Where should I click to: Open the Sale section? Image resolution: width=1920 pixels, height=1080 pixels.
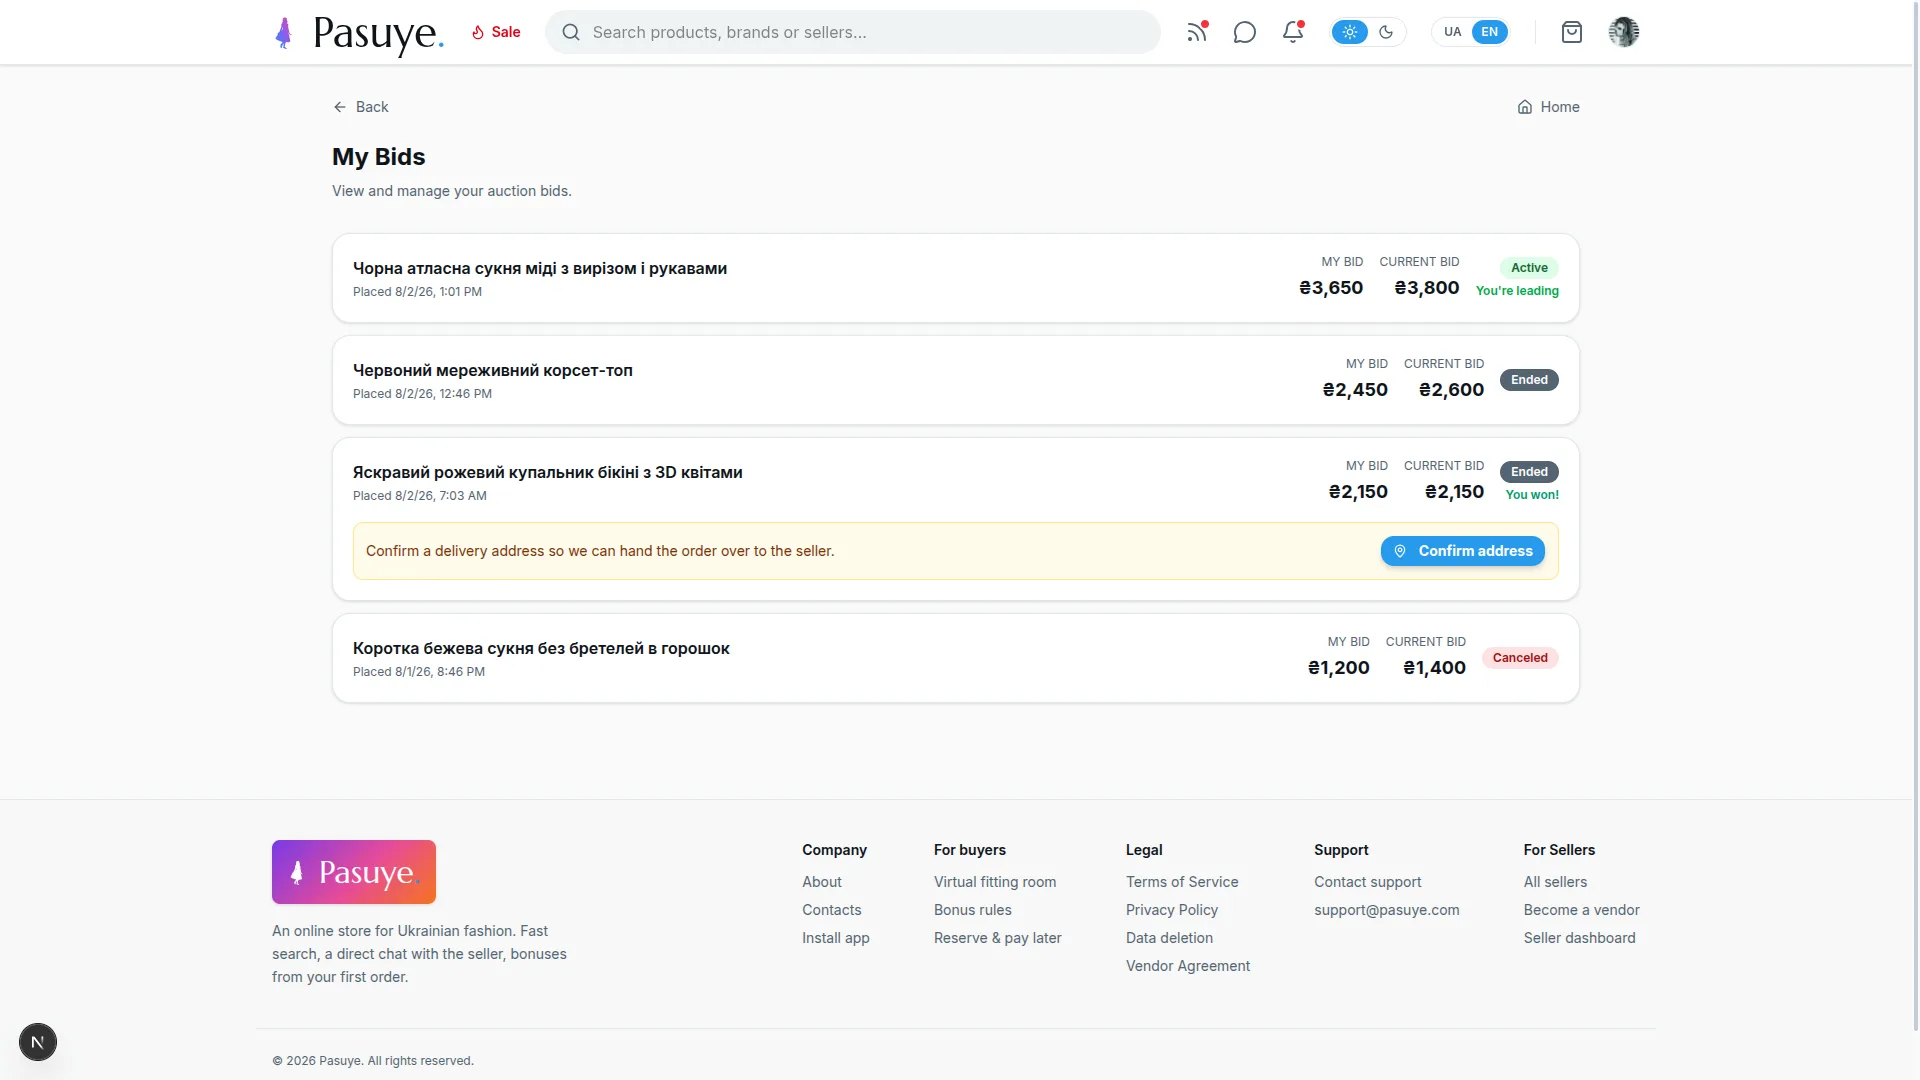496,32
